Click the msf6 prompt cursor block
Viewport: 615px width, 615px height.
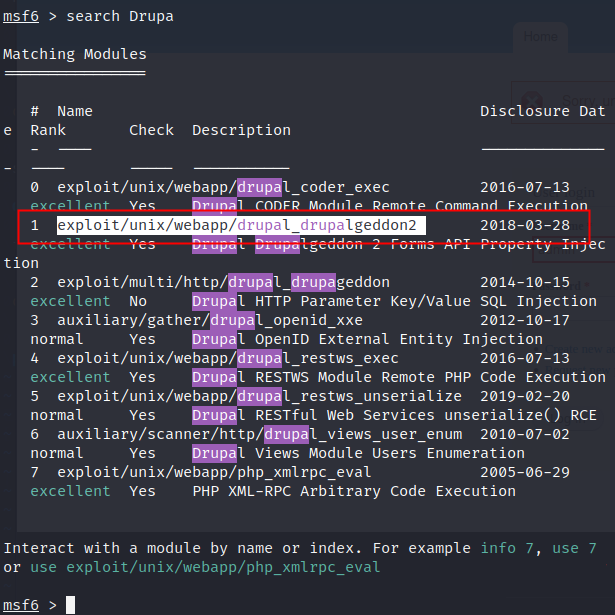(x=70, y=605)
